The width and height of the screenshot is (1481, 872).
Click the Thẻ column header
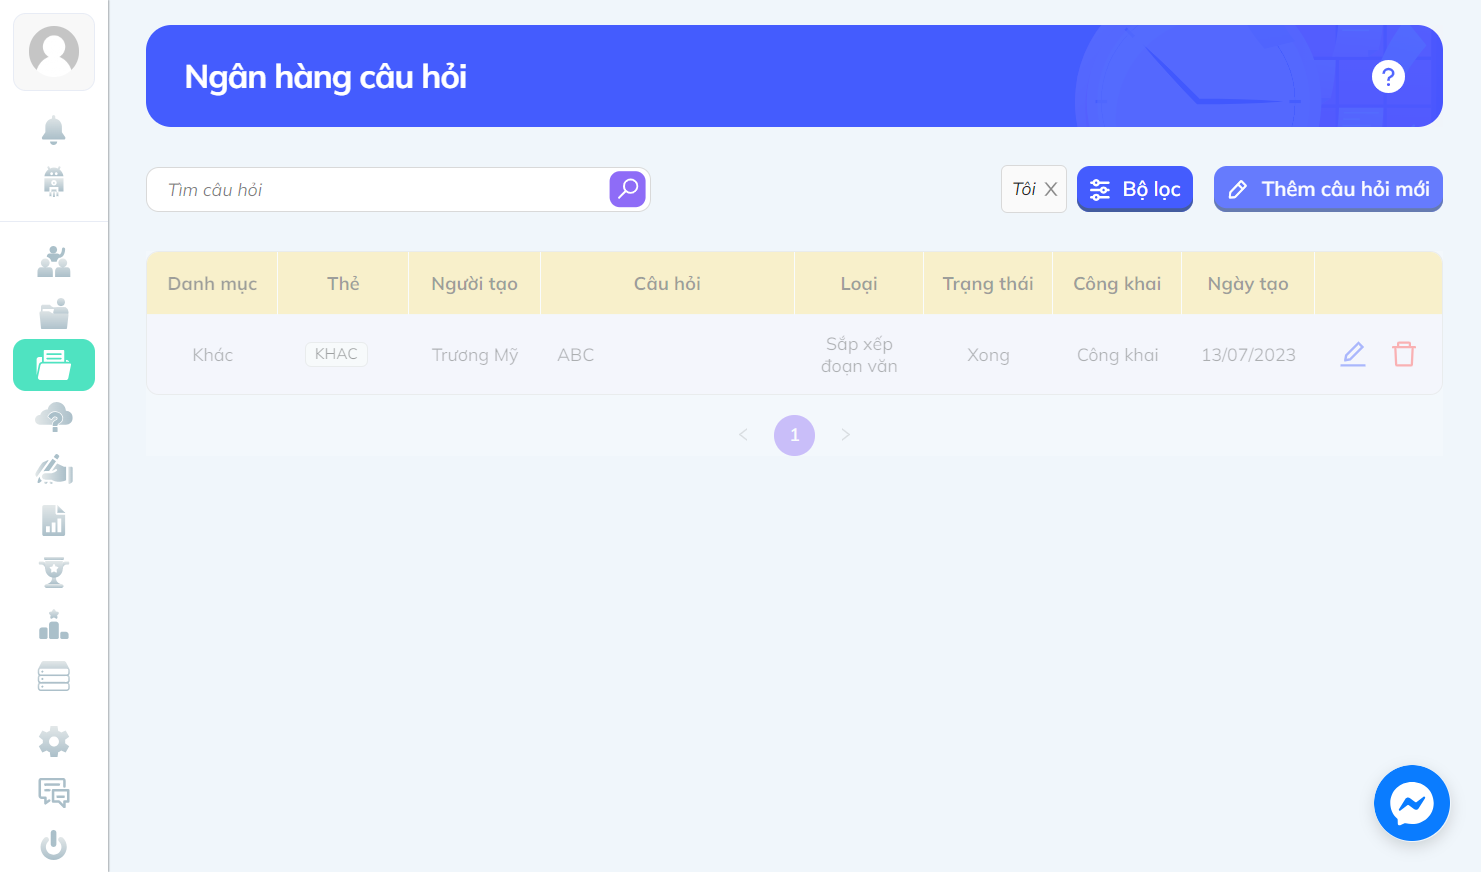click(343, 283)
